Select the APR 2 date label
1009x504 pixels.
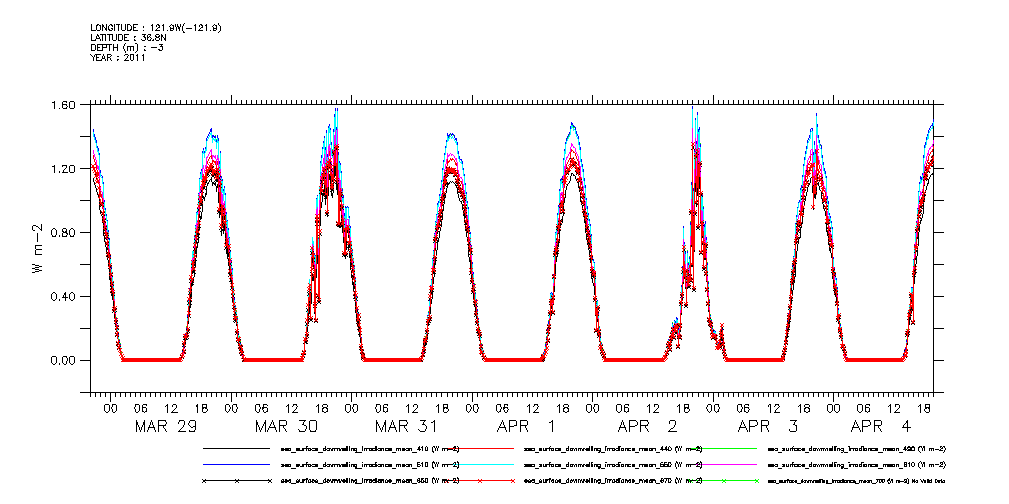tap(649, 426)
